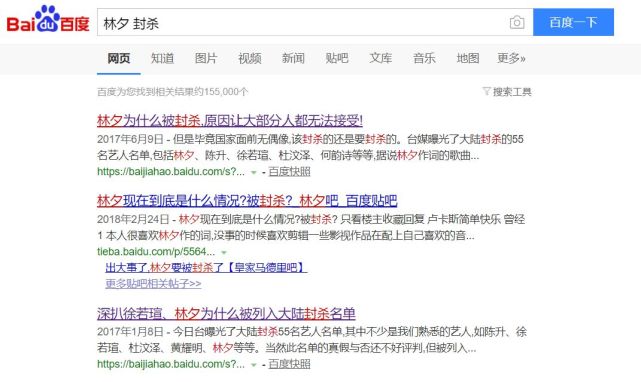Go to the 贴吧 tab
The image size is (641, 382).
pos(337,58)
